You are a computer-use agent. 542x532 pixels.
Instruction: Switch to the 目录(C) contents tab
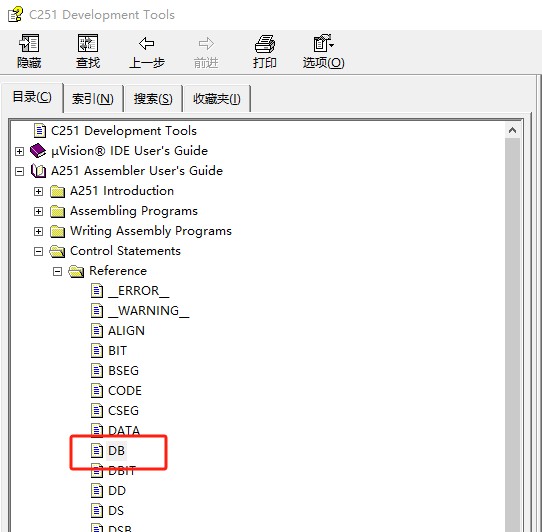pos(32,97)
